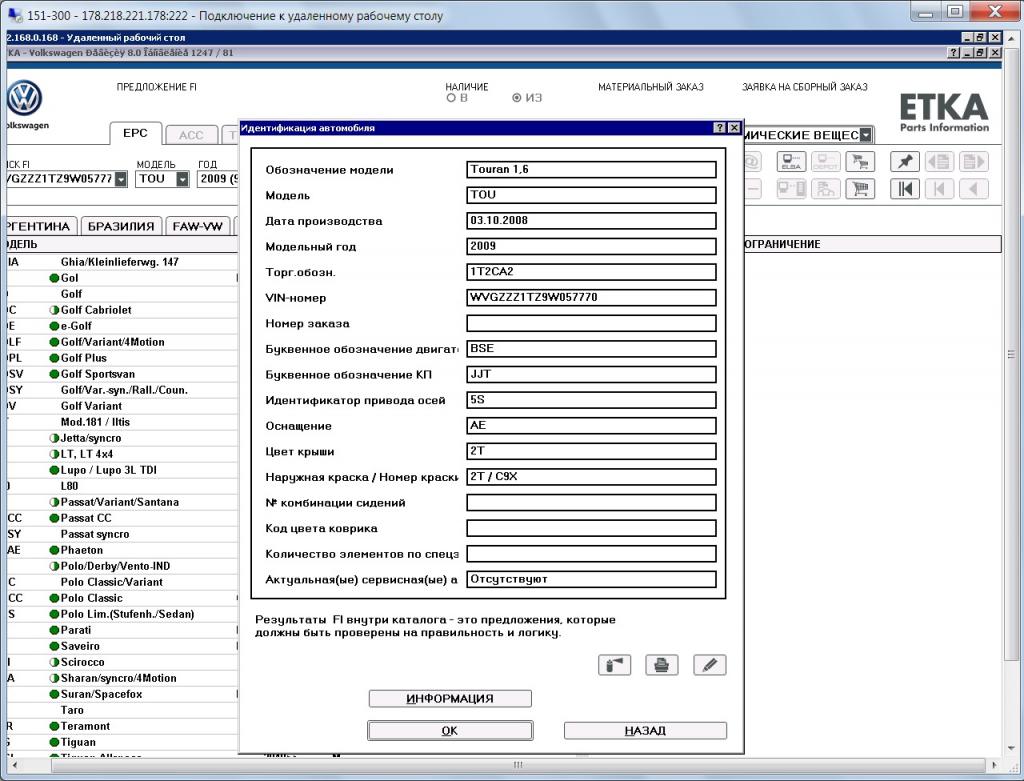This screenshot has height=781, width=1024.
Task: Open the VIN search dropdown arrow
Action: tap(121, 179)
